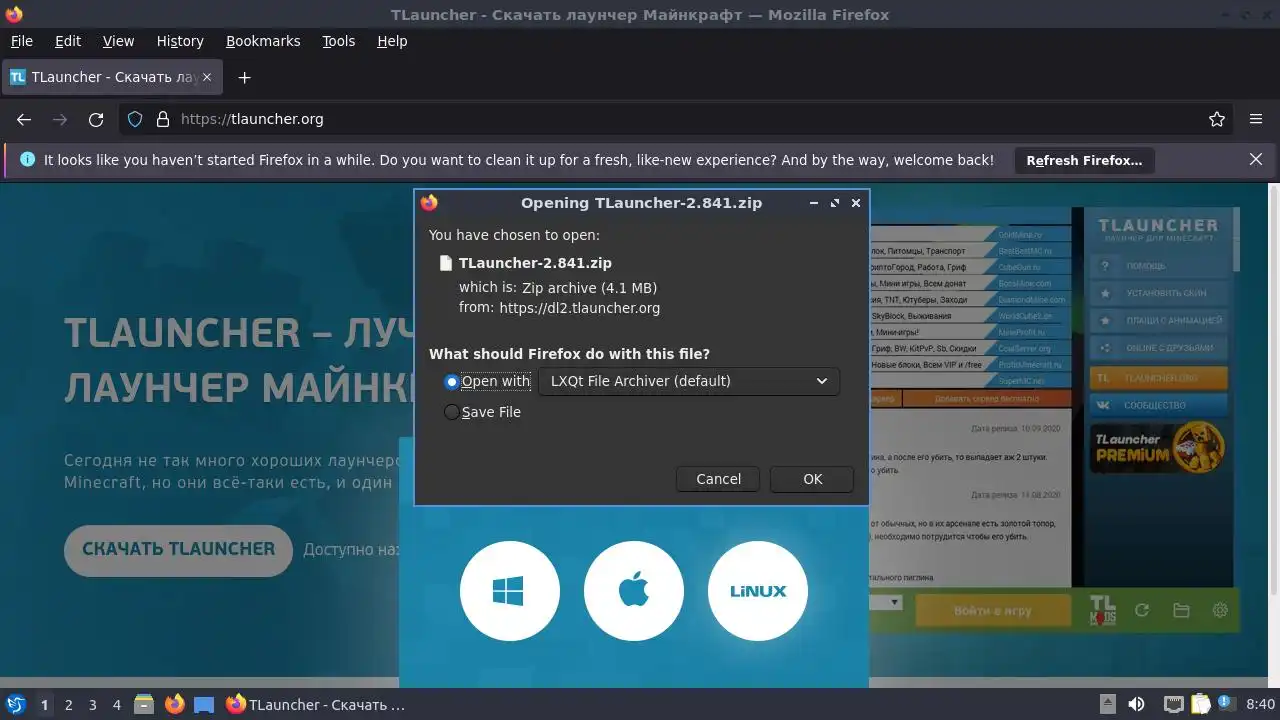
Task: Open the View menu
Action: pos(118,41)
